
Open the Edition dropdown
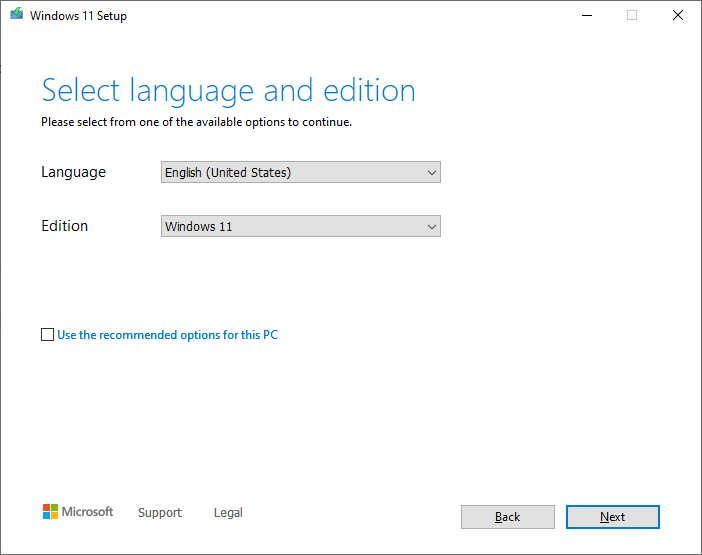tap(301, 226)
